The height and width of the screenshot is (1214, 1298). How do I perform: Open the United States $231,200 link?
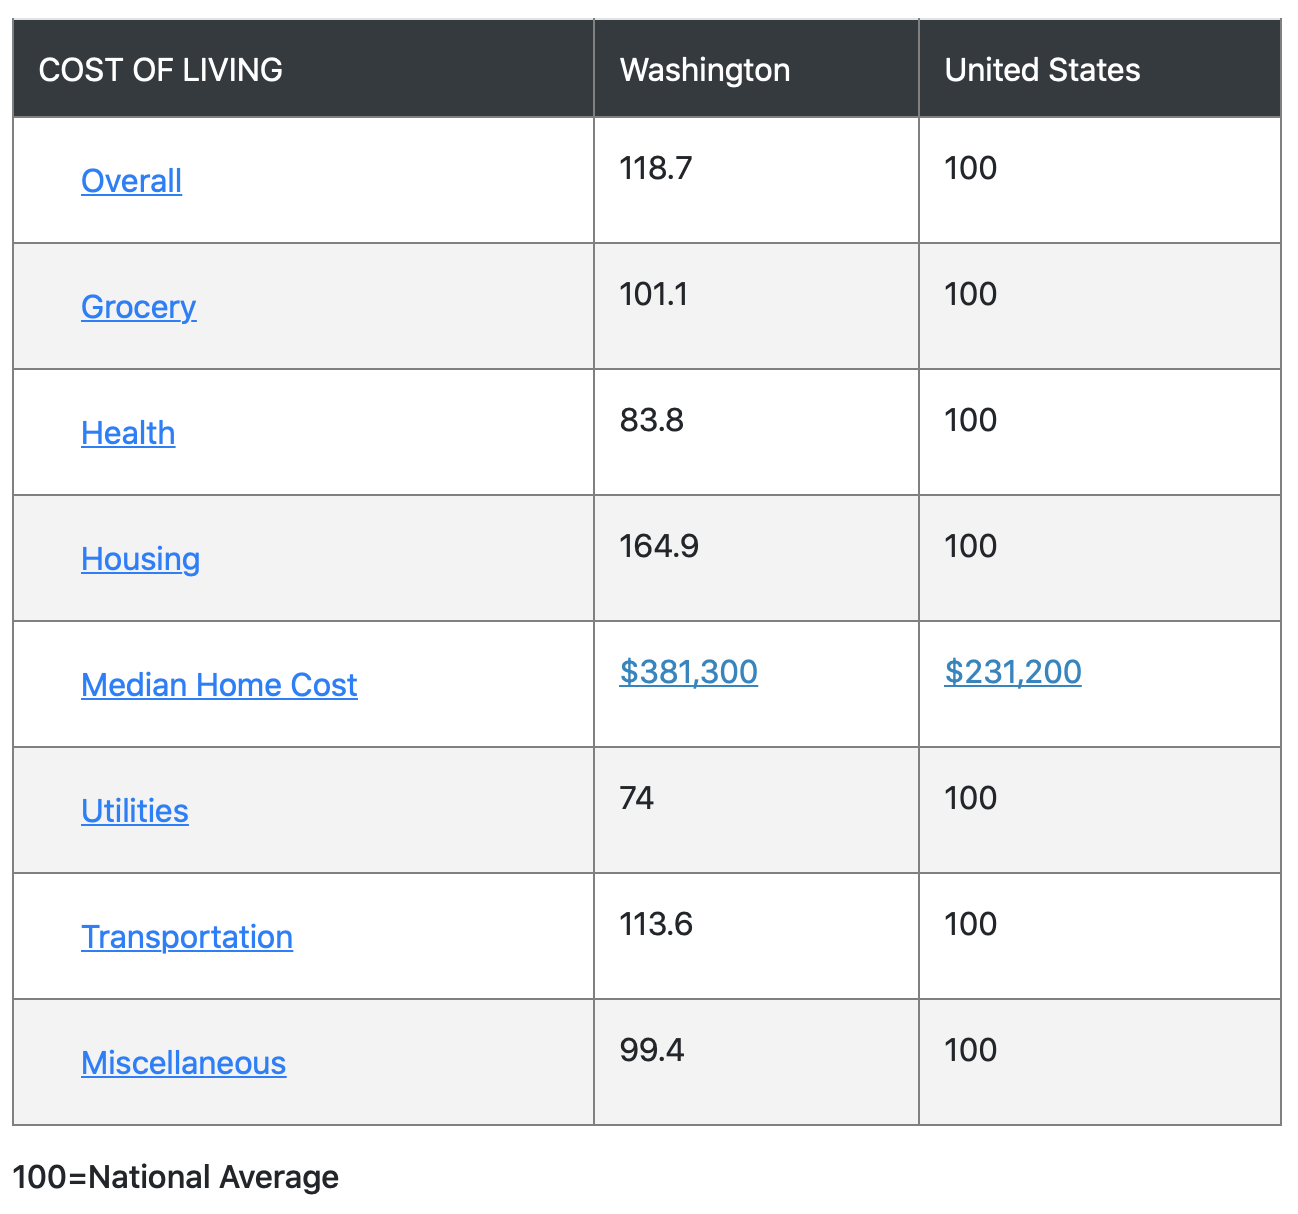1013,671
